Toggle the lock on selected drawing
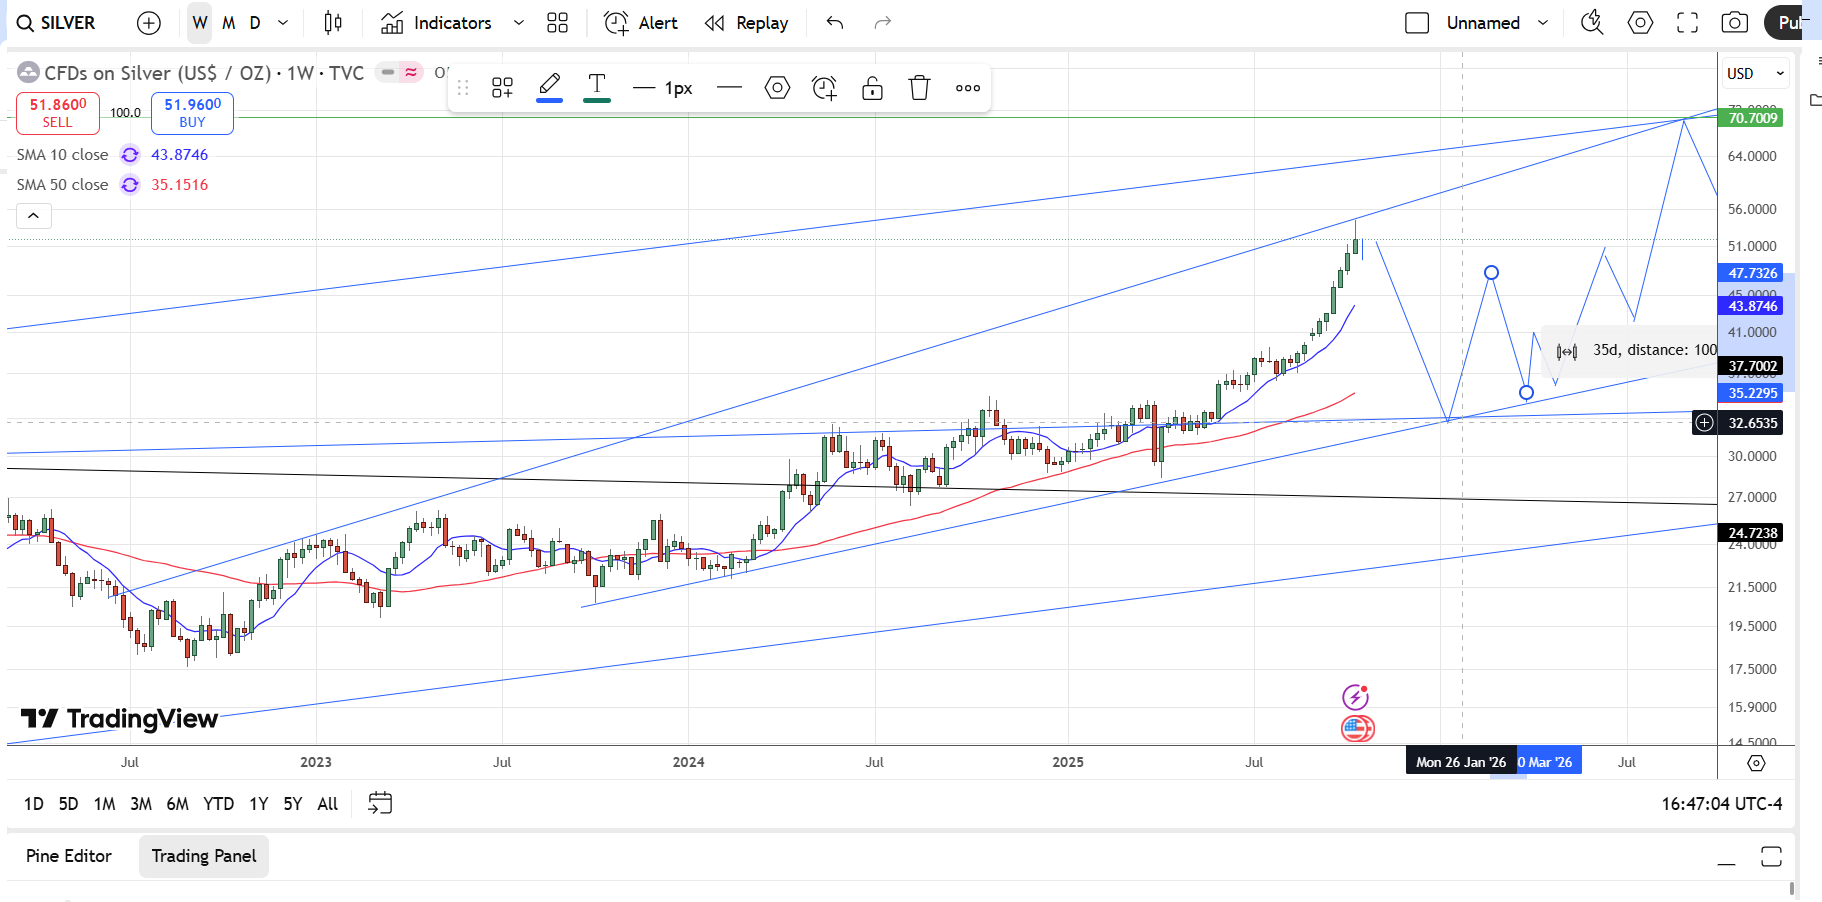 point(872,88)
